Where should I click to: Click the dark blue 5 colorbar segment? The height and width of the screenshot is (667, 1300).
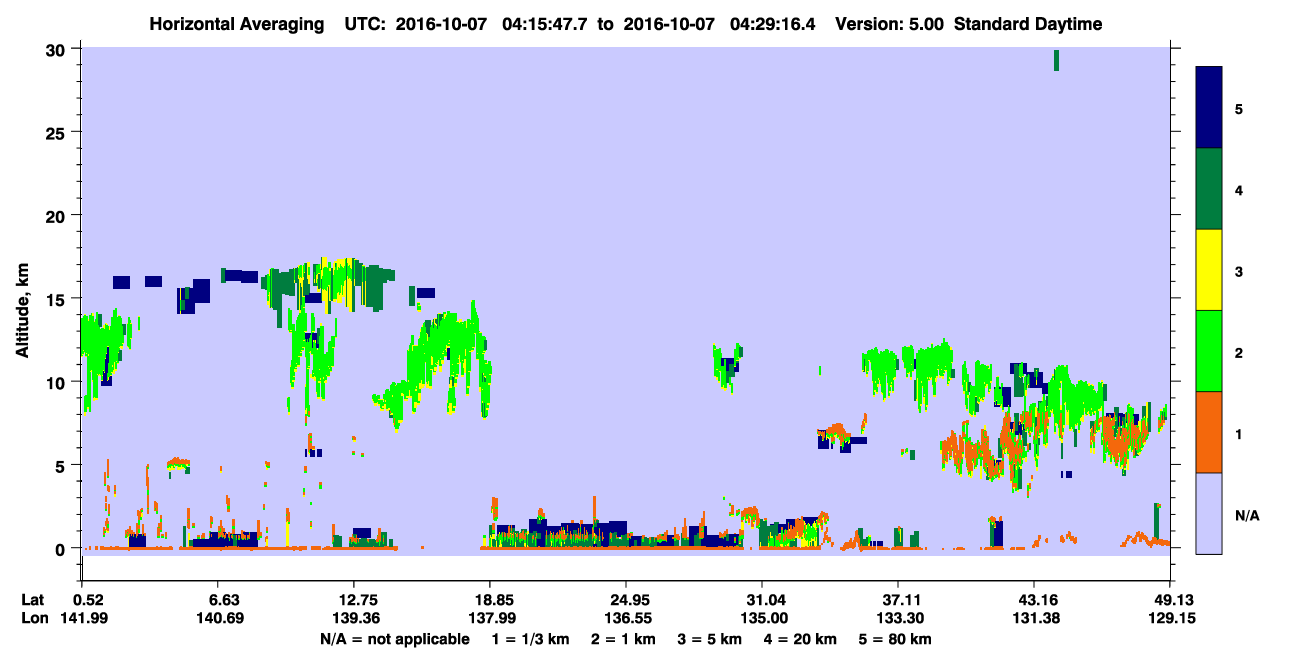(1209, 107)
